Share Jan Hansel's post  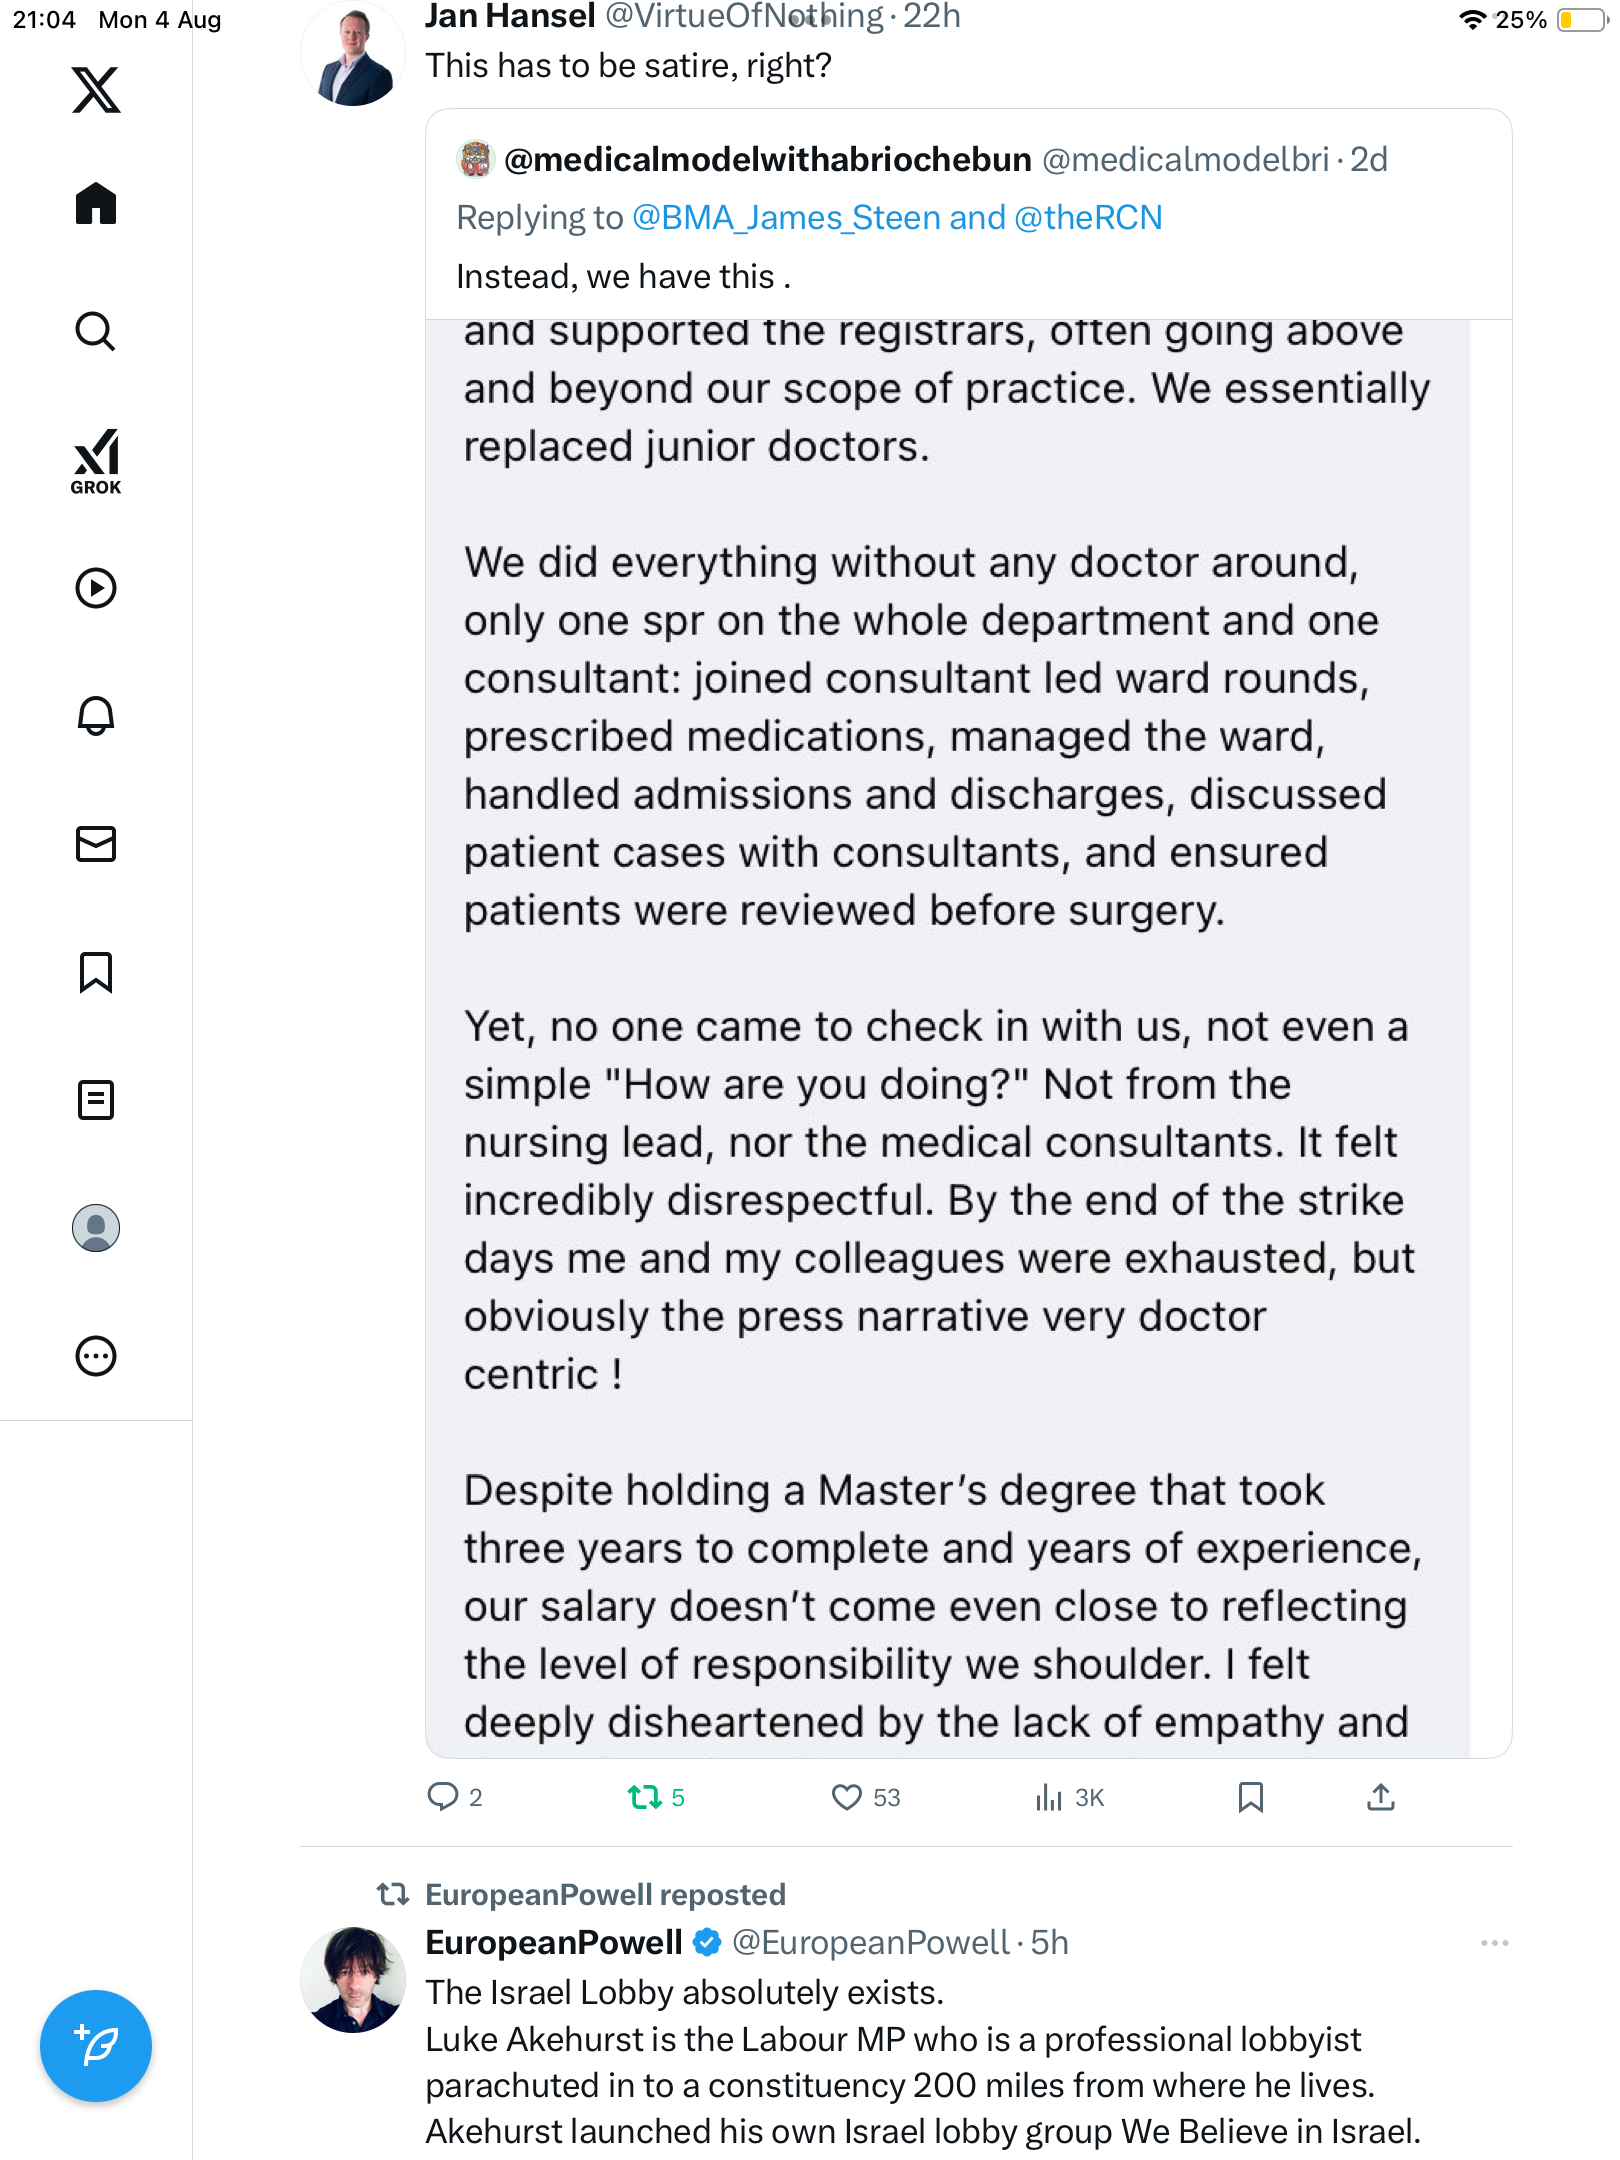point(1380,1798)
